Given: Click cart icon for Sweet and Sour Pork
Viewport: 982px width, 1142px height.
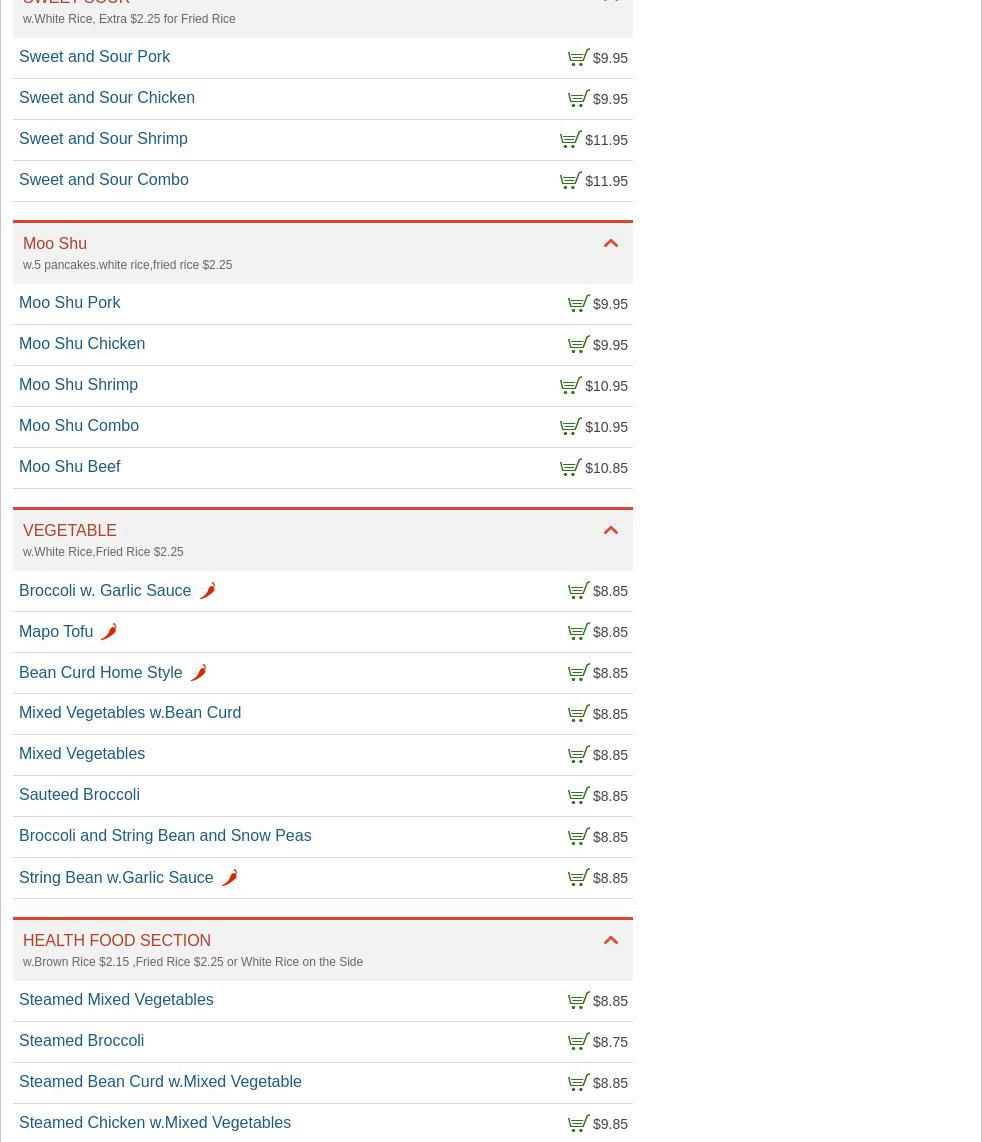Looking at the screenshot, I should pos(578,58).
